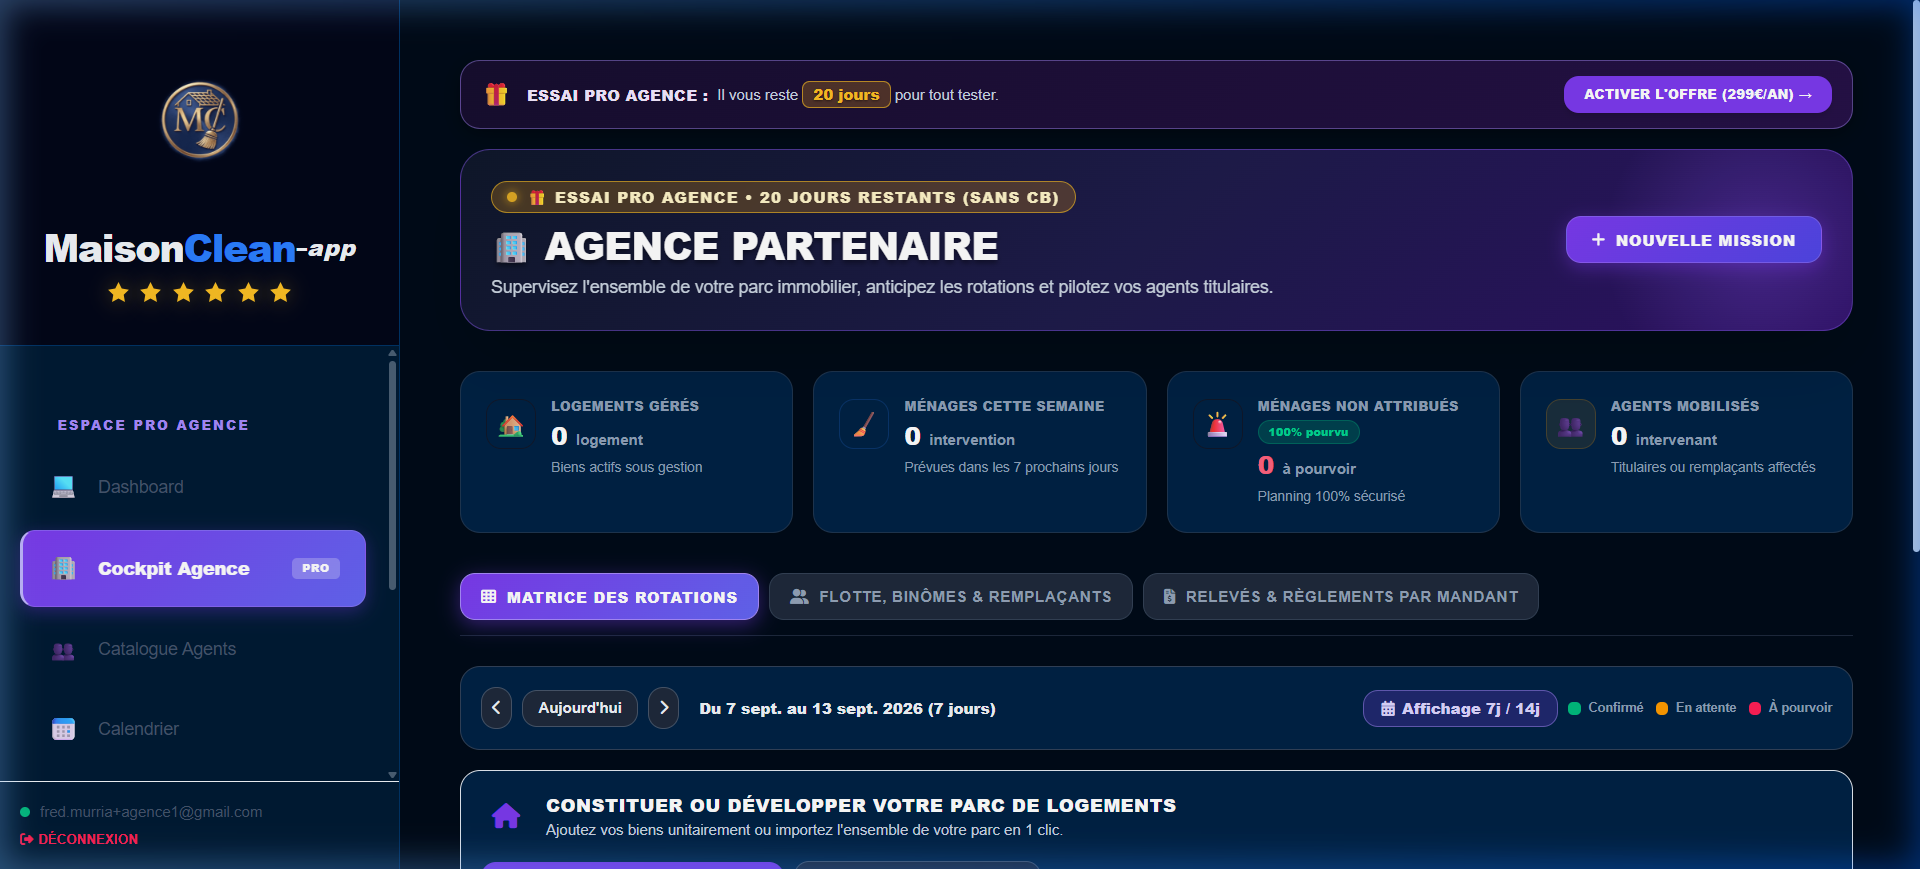Select Cockpit Agence in the sidebar

[x=193, y=568]
